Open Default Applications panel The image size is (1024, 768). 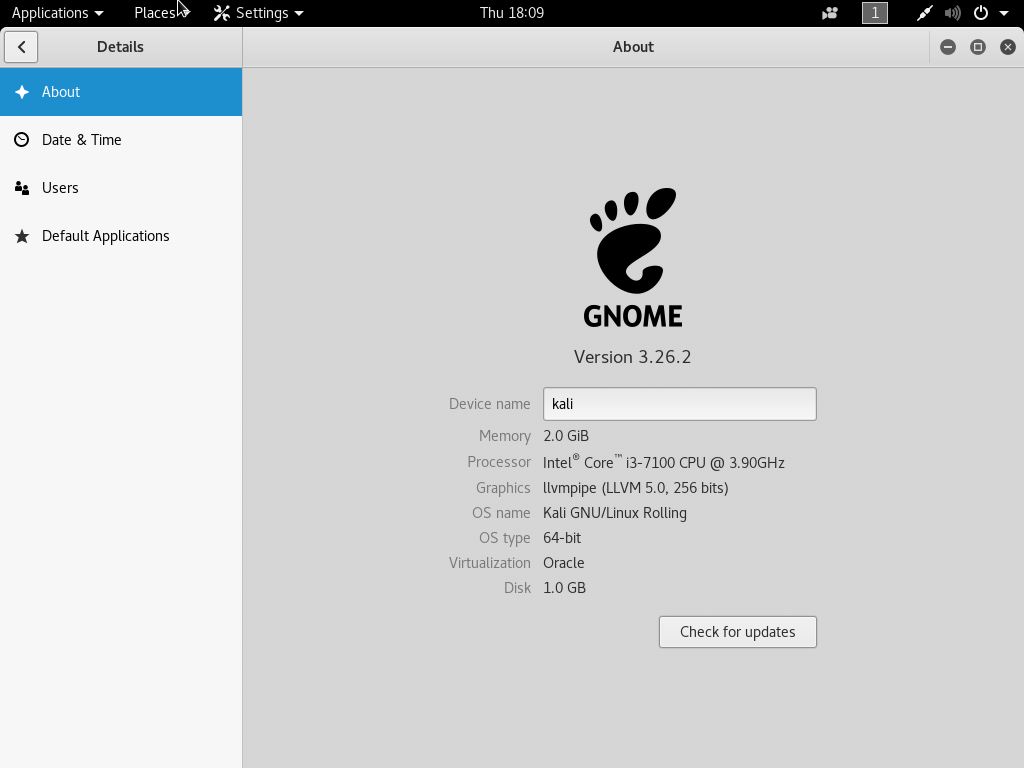pos(121,236)
